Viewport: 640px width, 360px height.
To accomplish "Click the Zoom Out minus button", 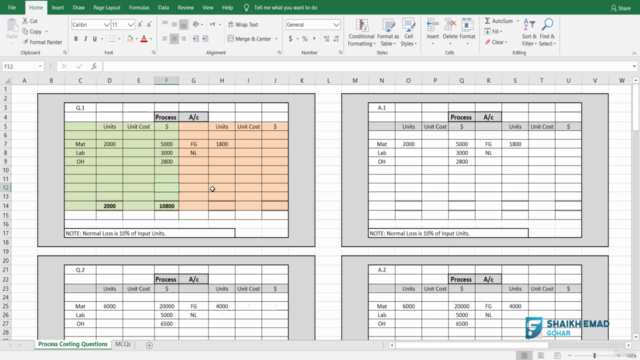I will coord(570,356).
